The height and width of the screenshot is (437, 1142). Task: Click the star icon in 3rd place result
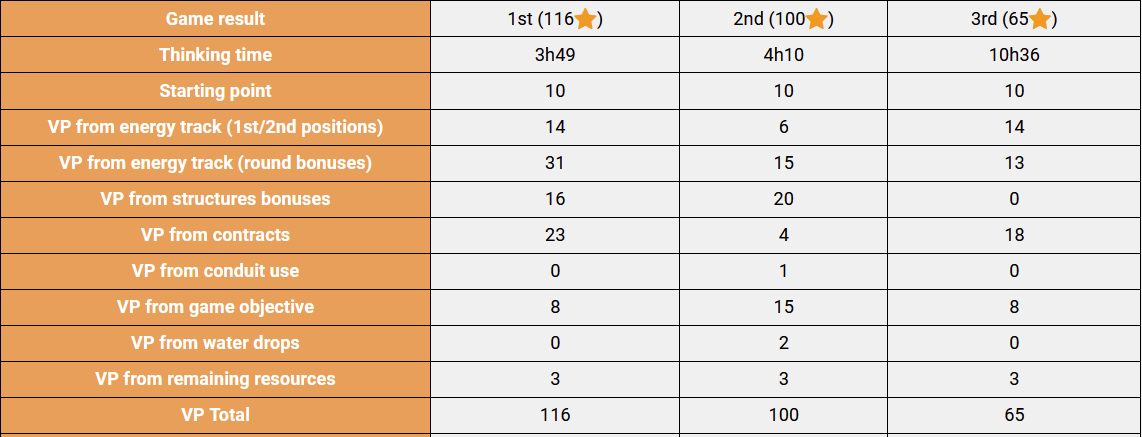tap(1039, 19)
